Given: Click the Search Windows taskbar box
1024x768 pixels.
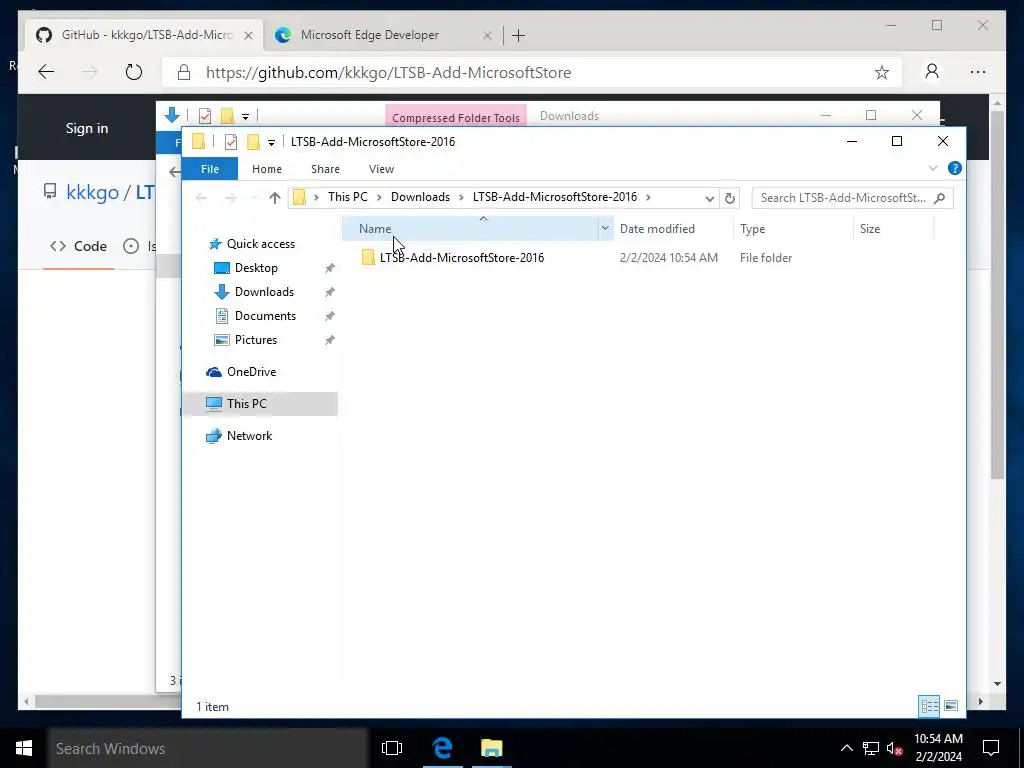Looking at the screenshot, I should [x=208, y=748].
